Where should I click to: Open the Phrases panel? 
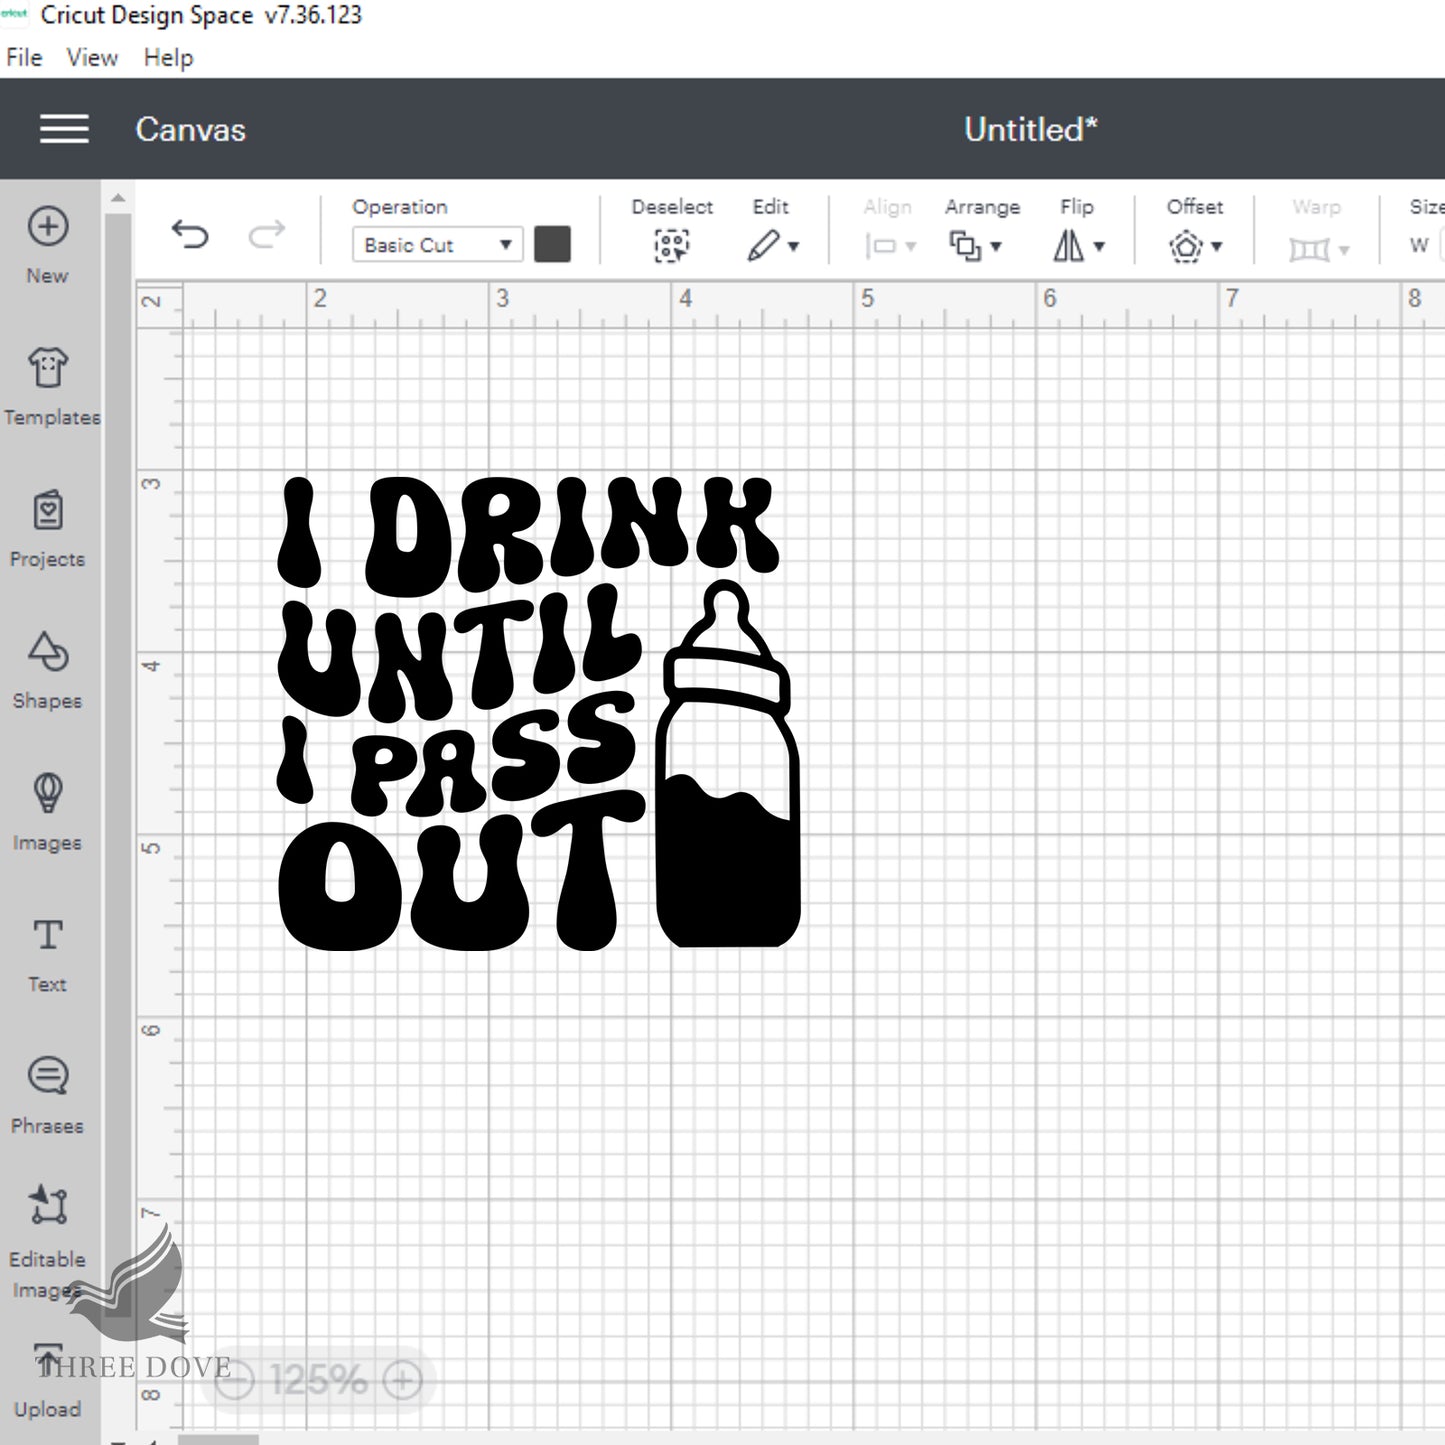tap(47, 1096)
